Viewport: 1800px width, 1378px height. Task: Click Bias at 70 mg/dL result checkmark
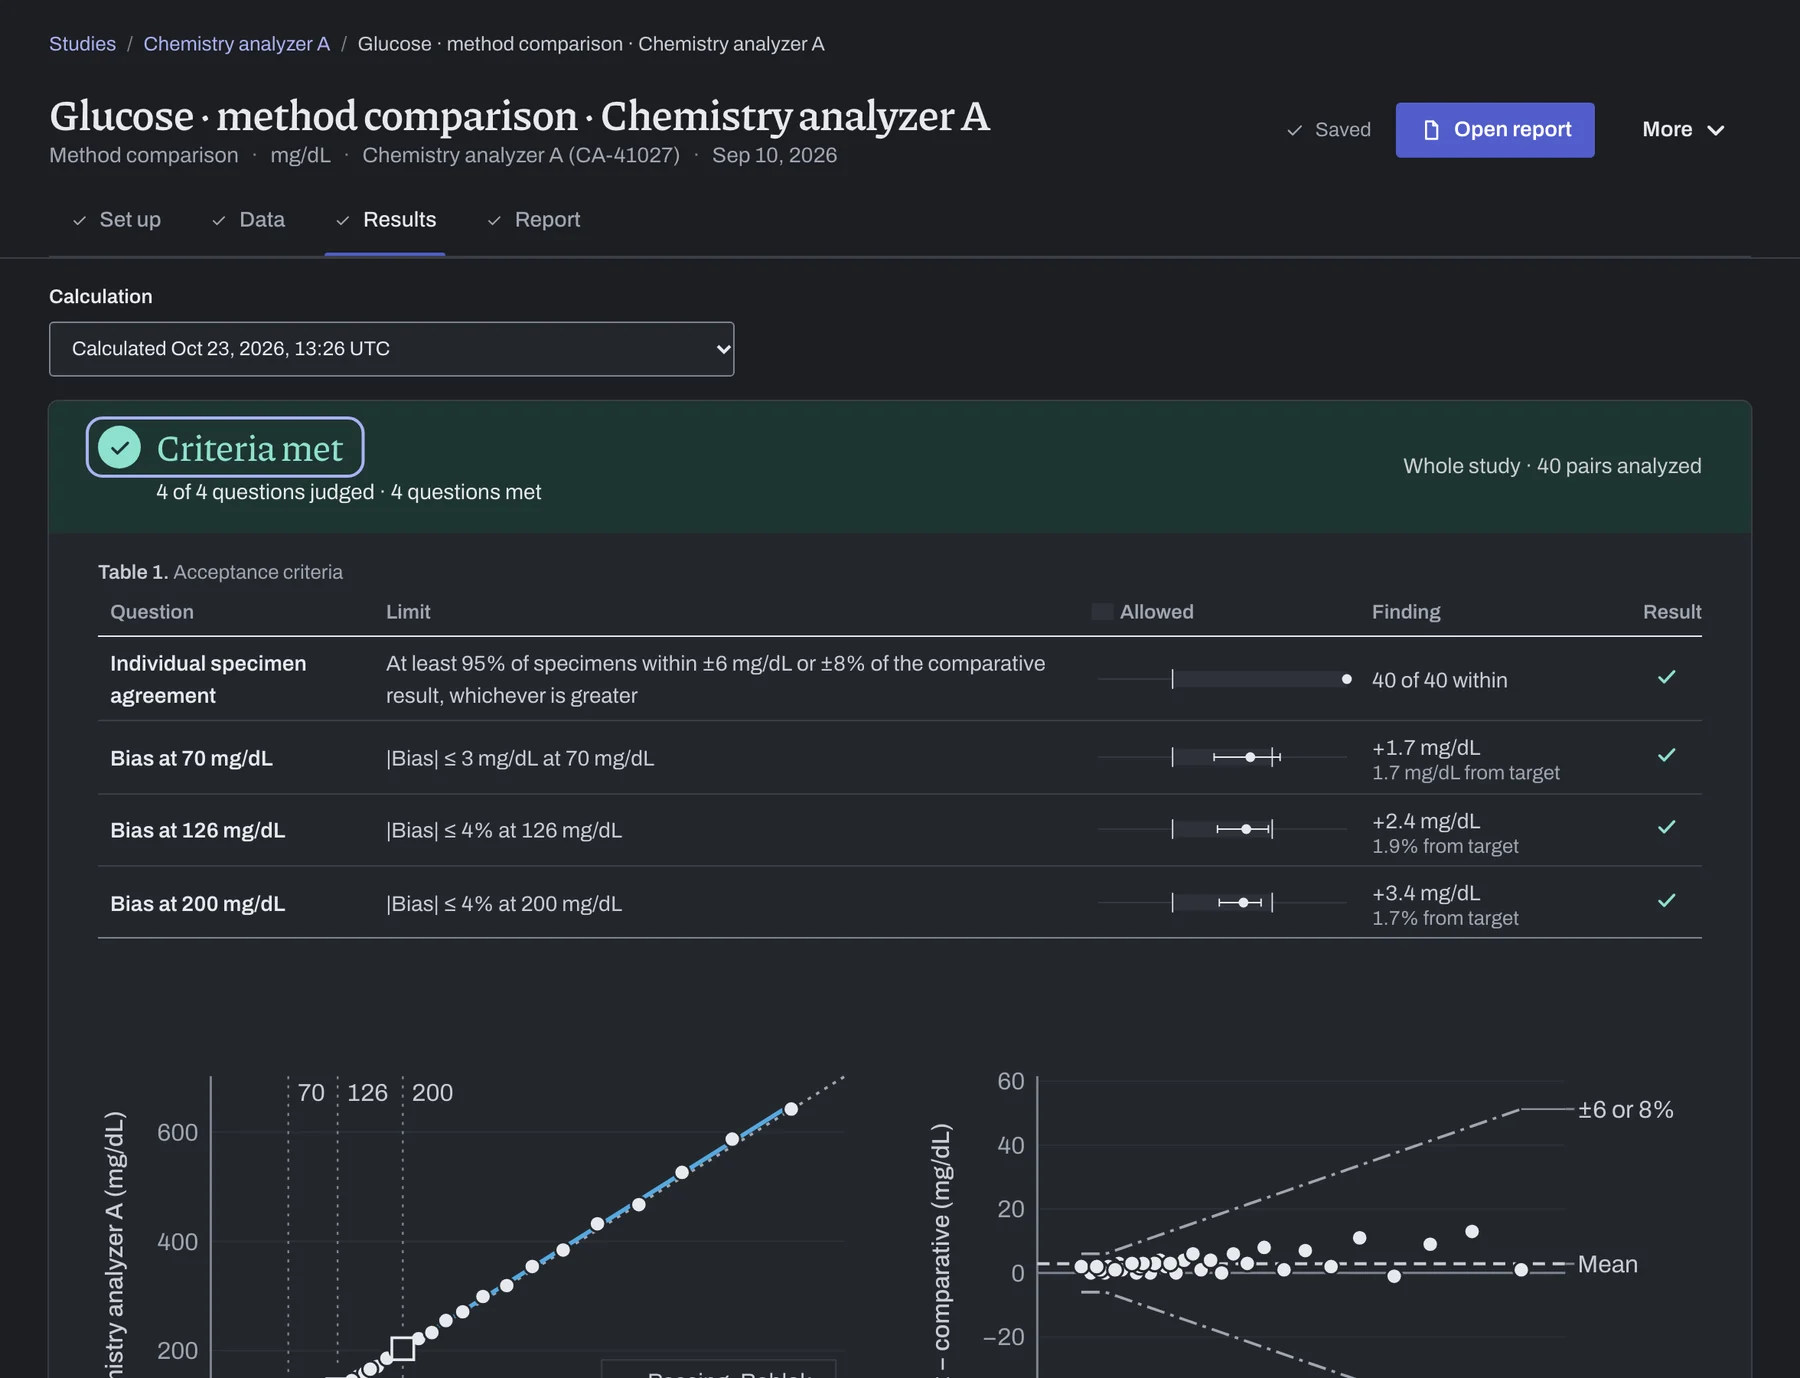[1667, 755]
